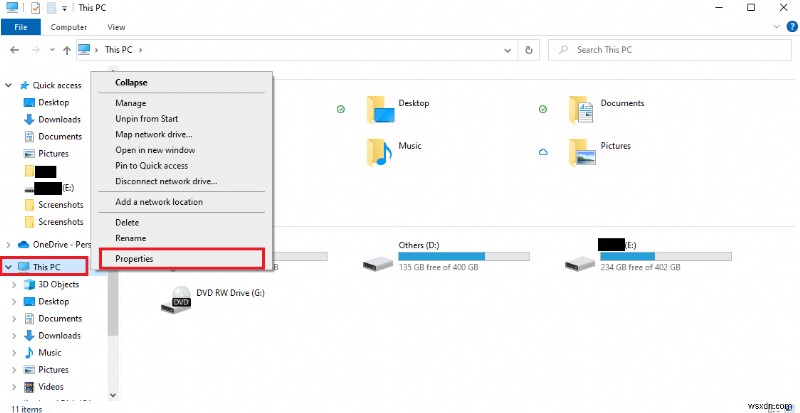
Task: Collapse the This PC tree node
Action: [8, 267]
